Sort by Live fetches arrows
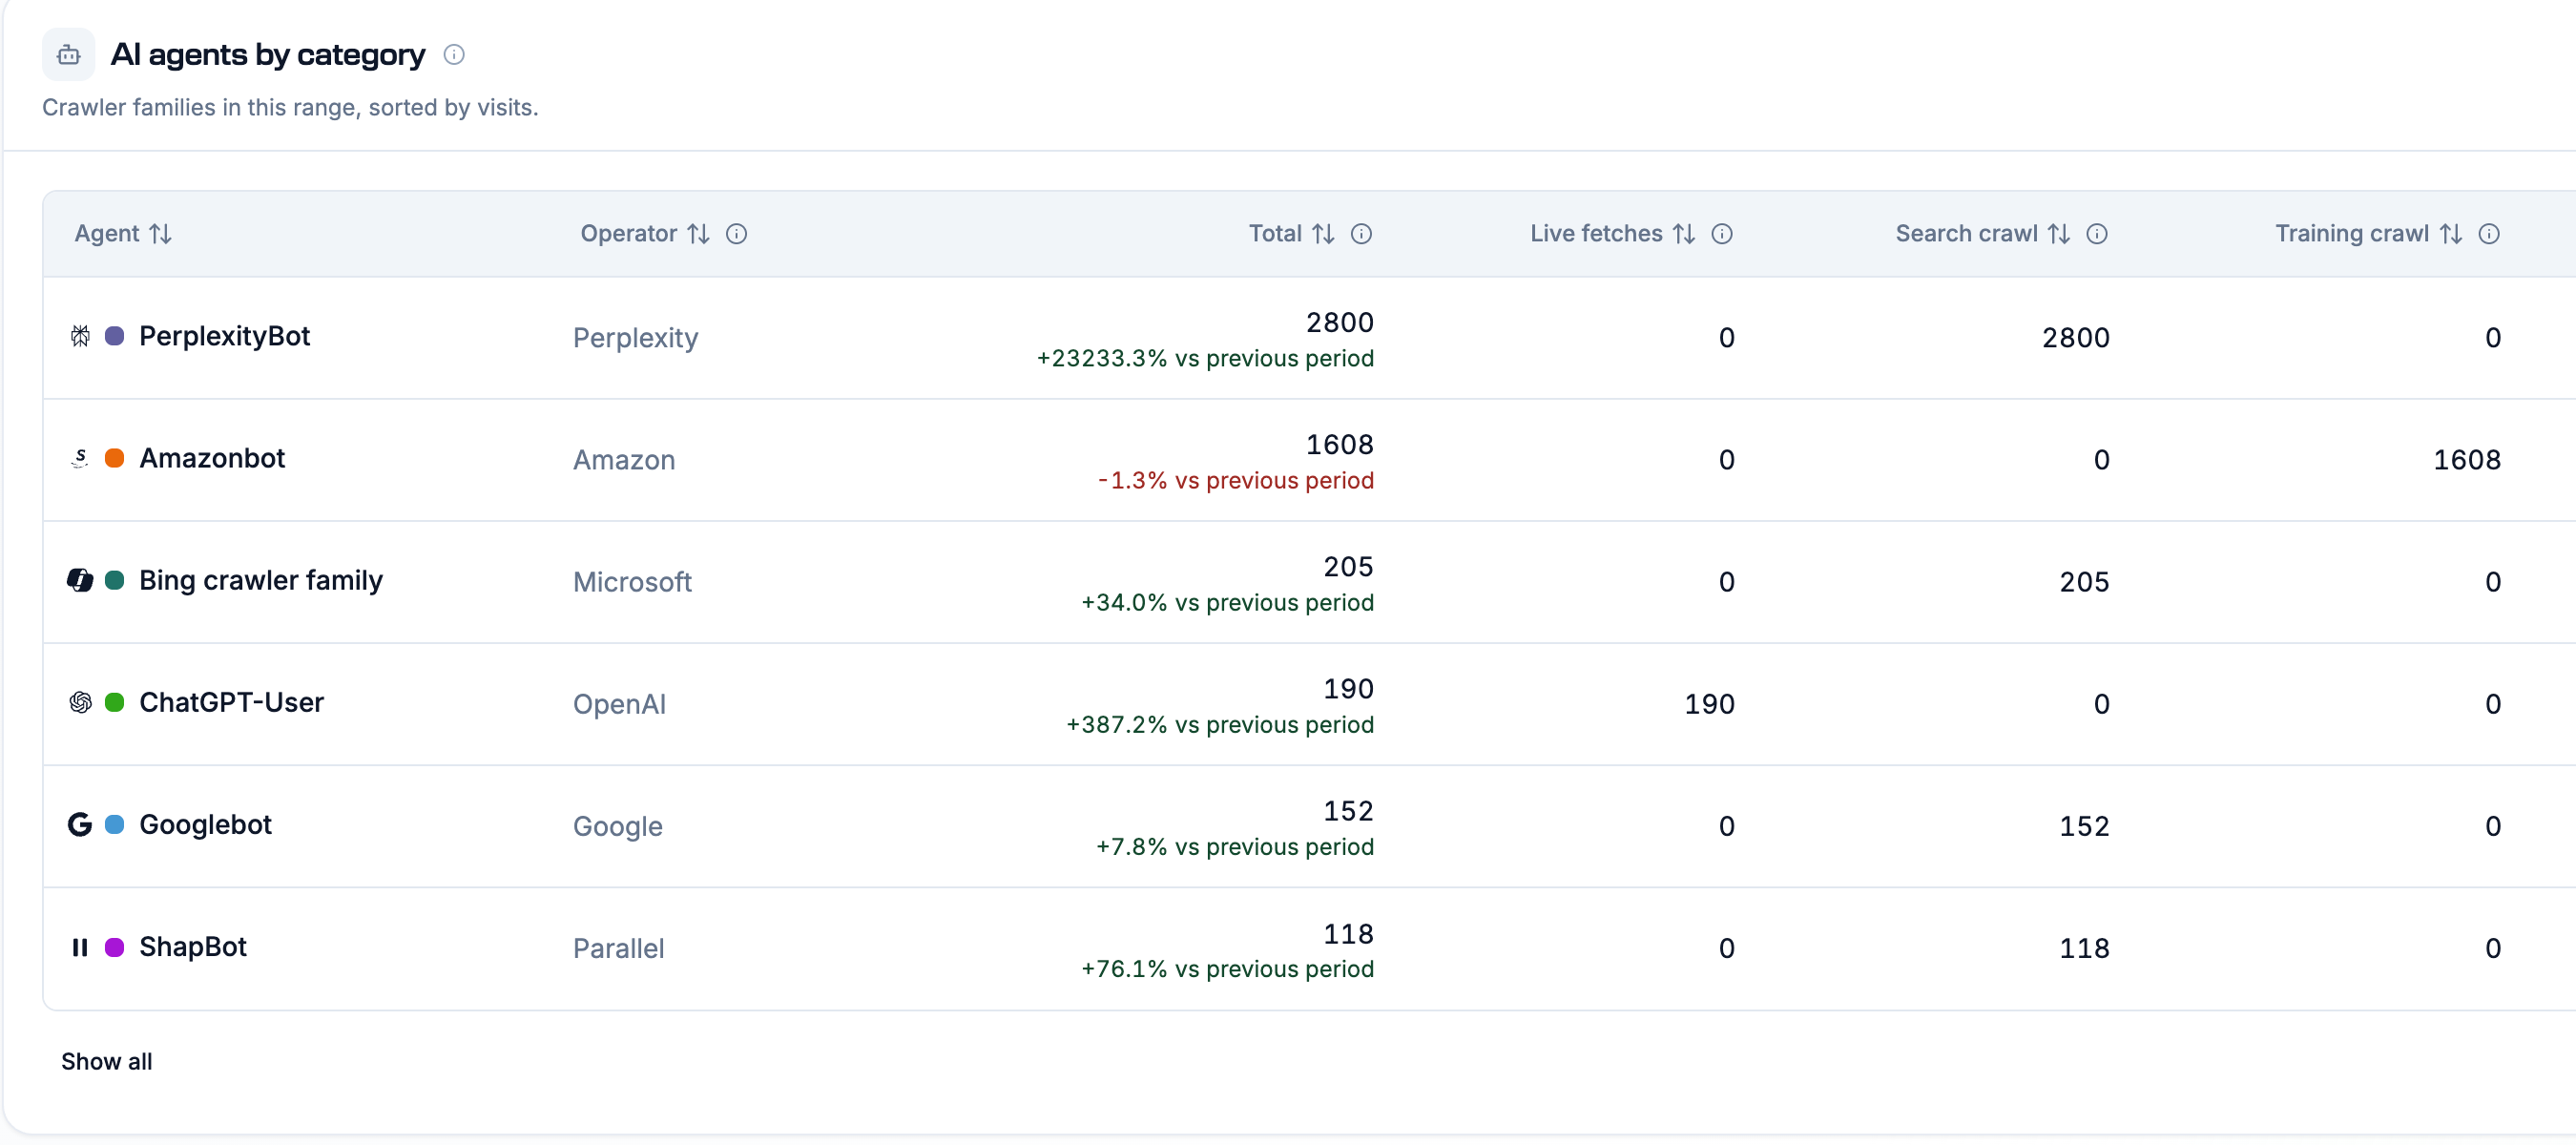This screenshot has width=2576, height=1145. (1684, 233)
